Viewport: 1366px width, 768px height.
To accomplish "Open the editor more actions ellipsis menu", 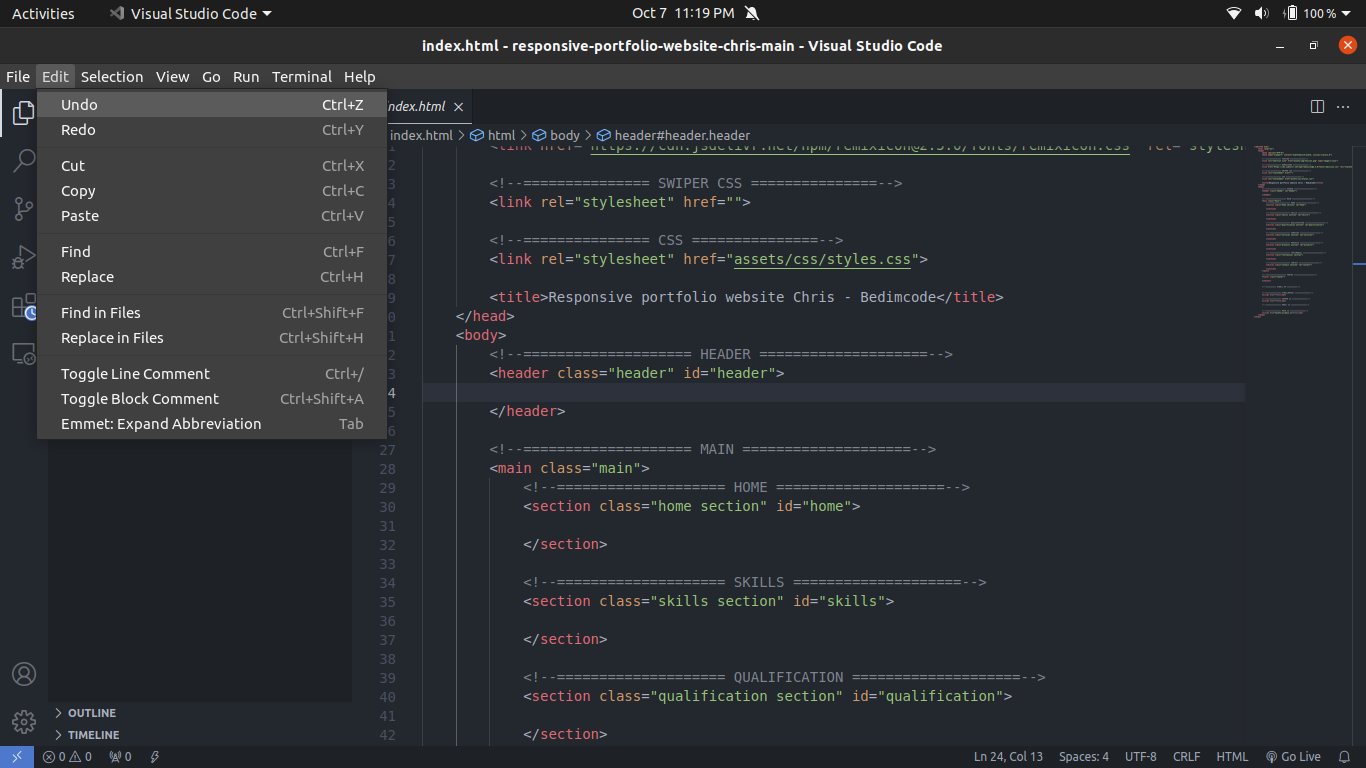I will (x=1343, y=106).
